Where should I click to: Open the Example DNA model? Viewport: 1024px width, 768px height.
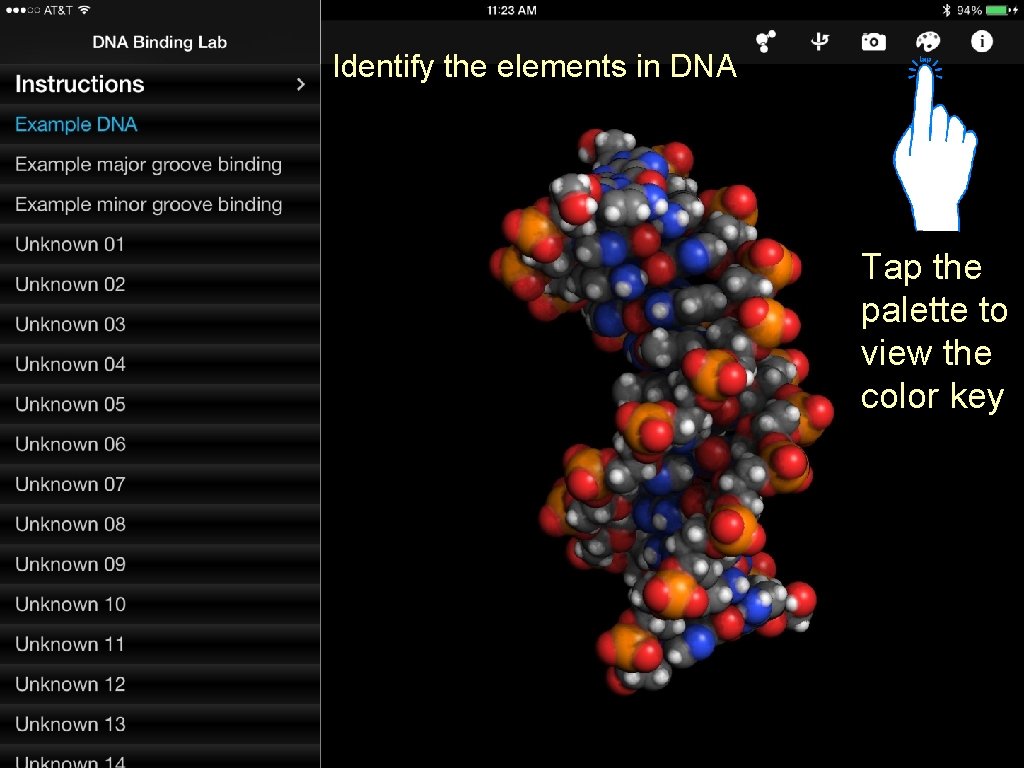click(76, 124)
